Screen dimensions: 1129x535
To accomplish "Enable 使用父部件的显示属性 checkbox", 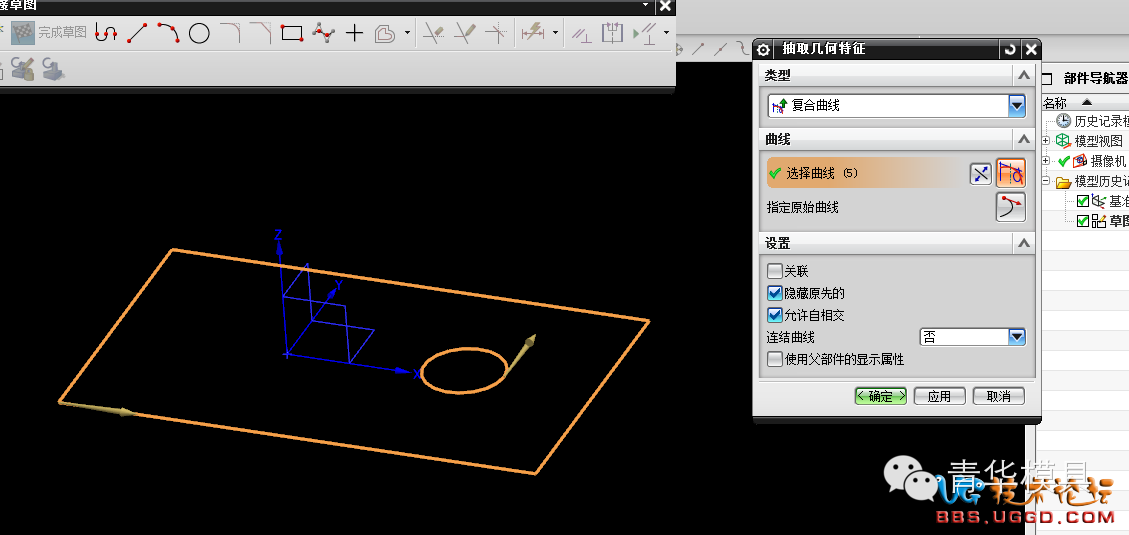I will click(775, 359).
